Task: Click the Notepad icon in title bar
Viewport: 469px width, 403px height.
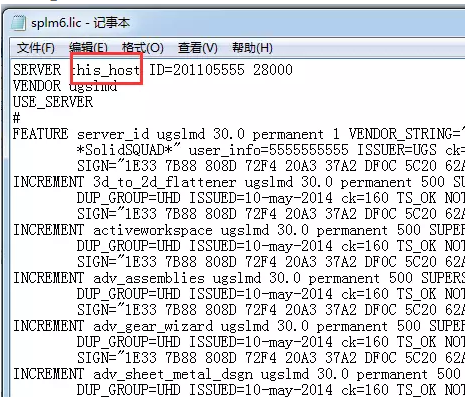Action: (x=19, y=23)
